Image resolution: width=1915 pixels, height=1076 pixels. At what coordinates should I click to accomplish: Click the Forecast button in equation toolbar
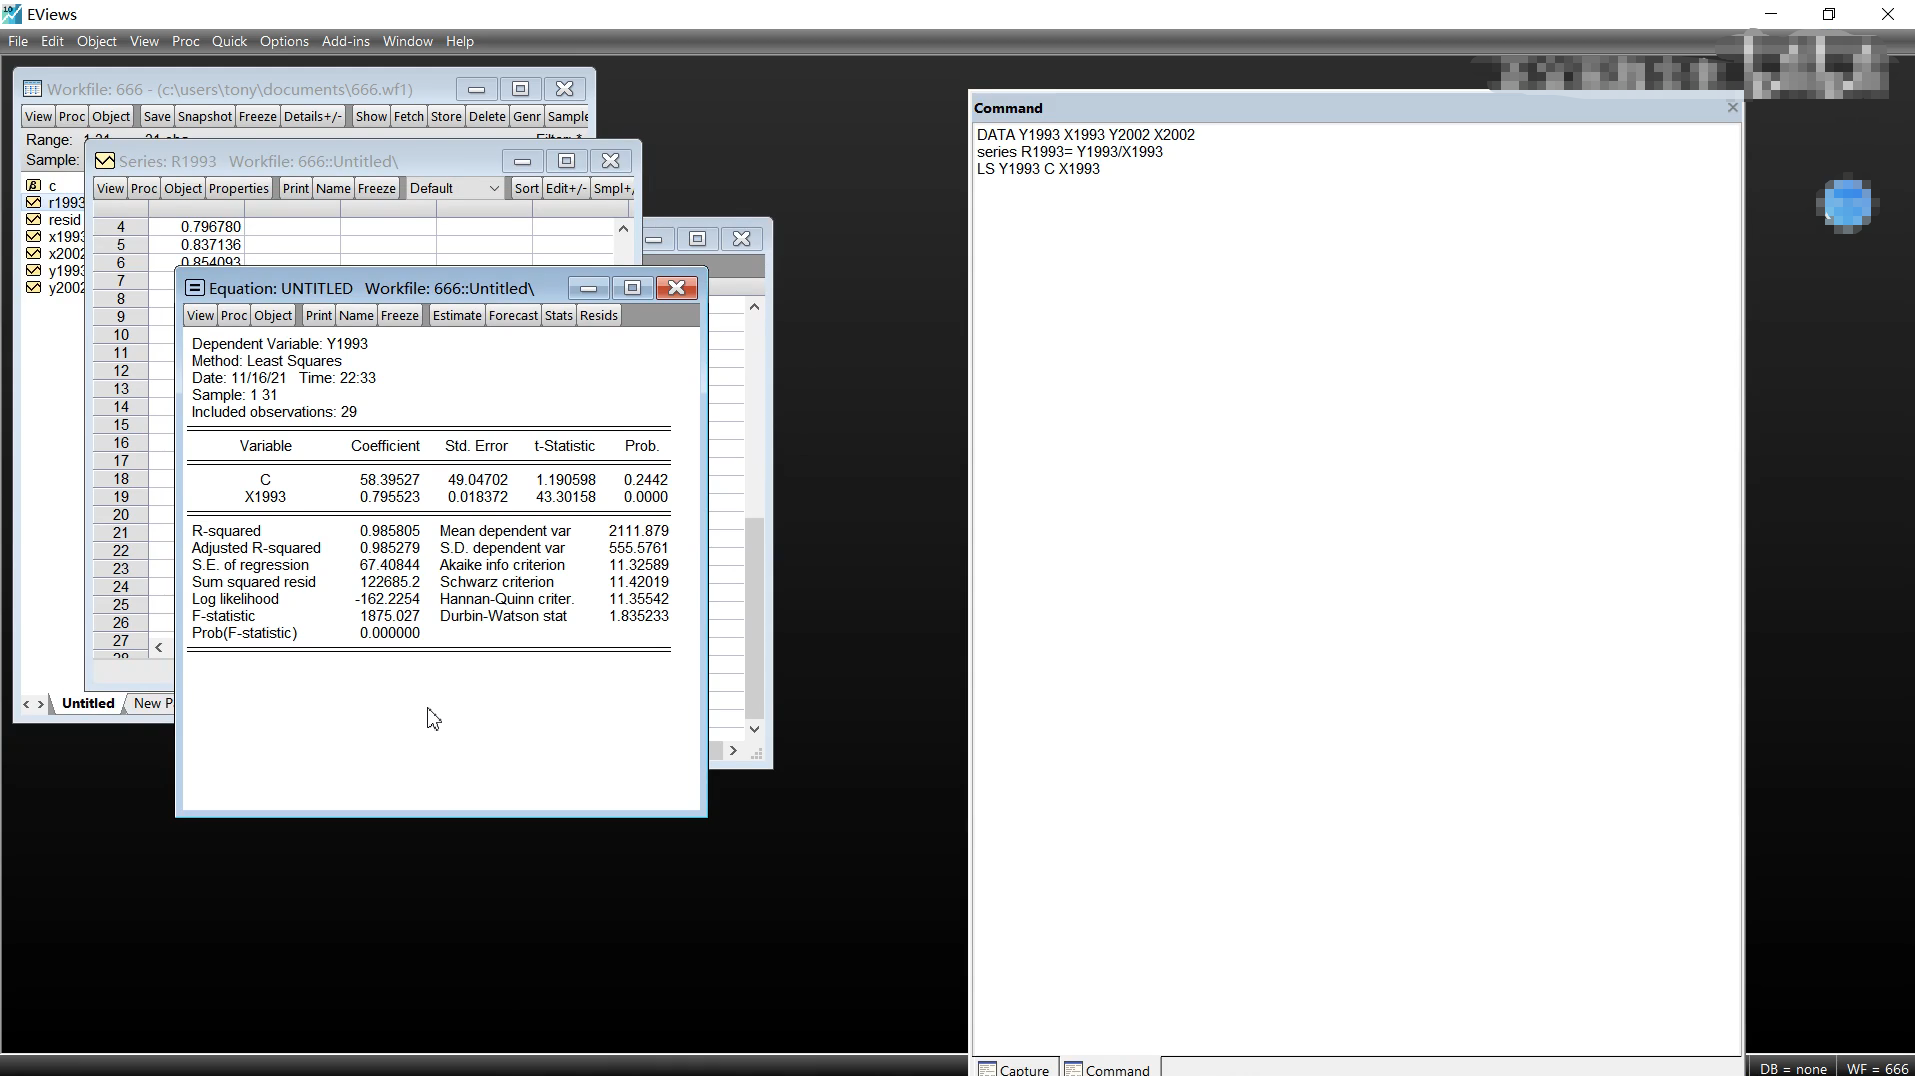[x=513, y=315]
